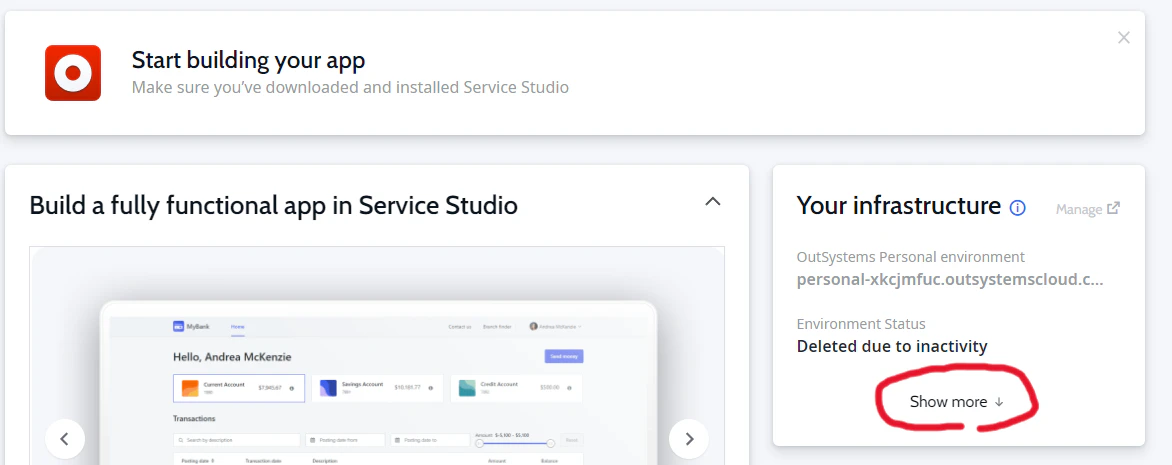Go to the previous carousel slide

pos(64,439)
